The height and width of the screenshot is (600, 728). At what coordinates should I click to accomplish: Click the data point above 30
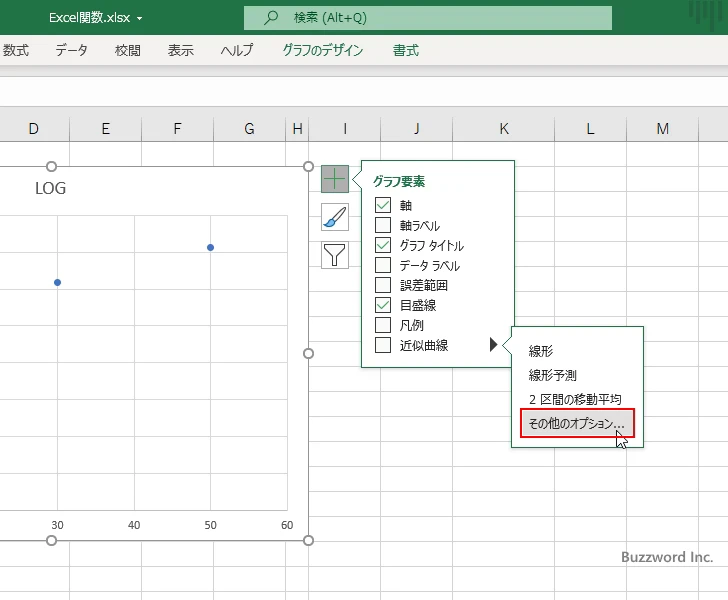pos(58,282)
